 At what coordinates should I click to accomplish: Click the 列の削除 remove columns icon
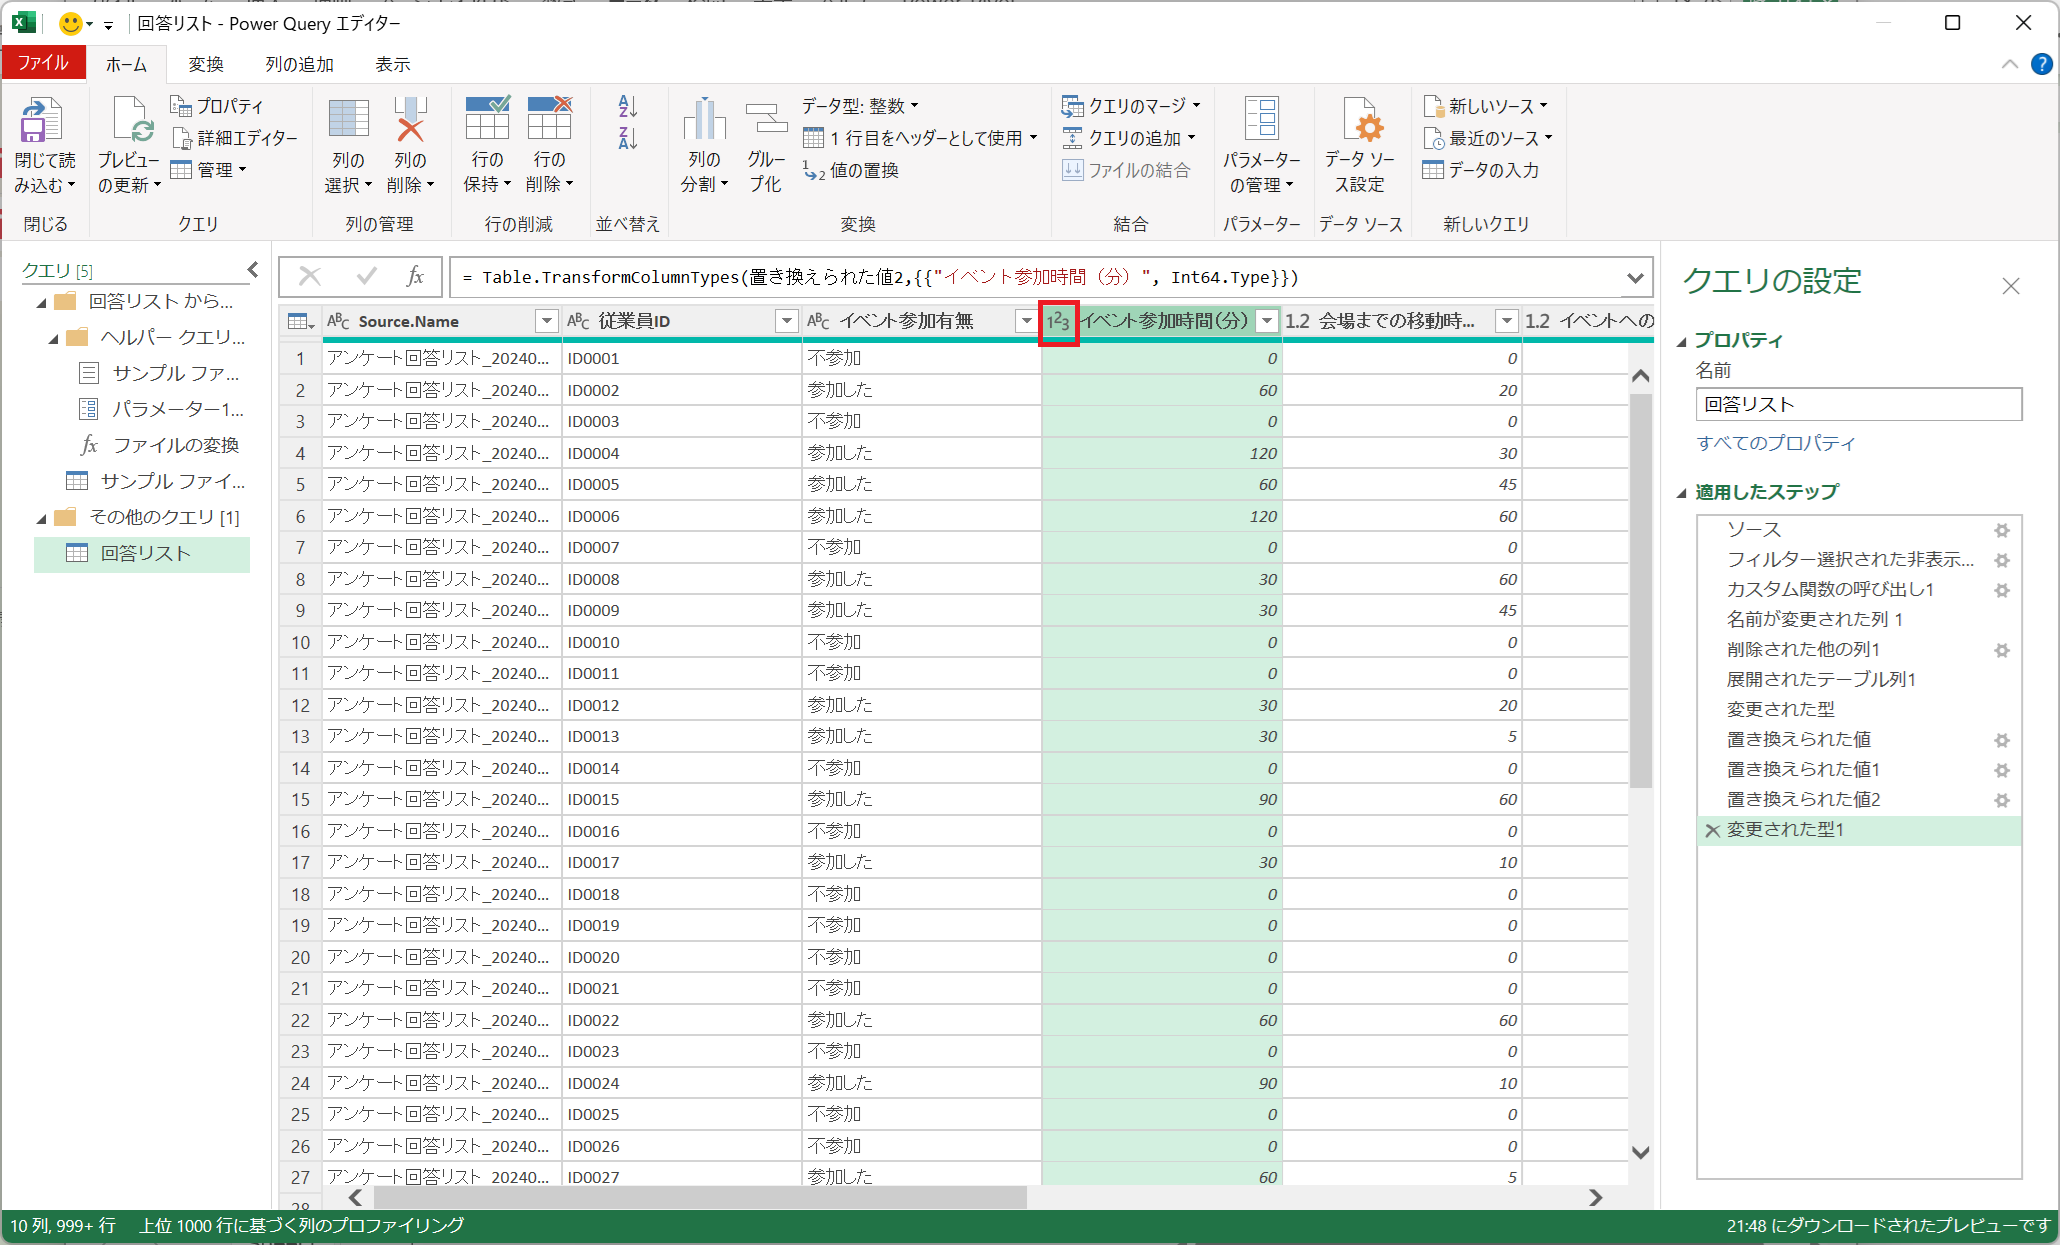pos(410,118)
